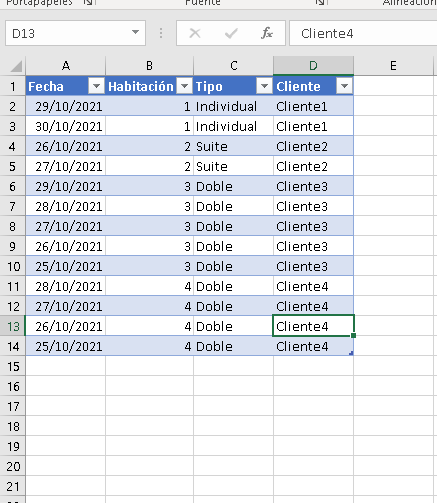Viewport: 437px width, 503px height.
Task: Select Cliente4 cell in row 11
Action: [x=313, y=286]
